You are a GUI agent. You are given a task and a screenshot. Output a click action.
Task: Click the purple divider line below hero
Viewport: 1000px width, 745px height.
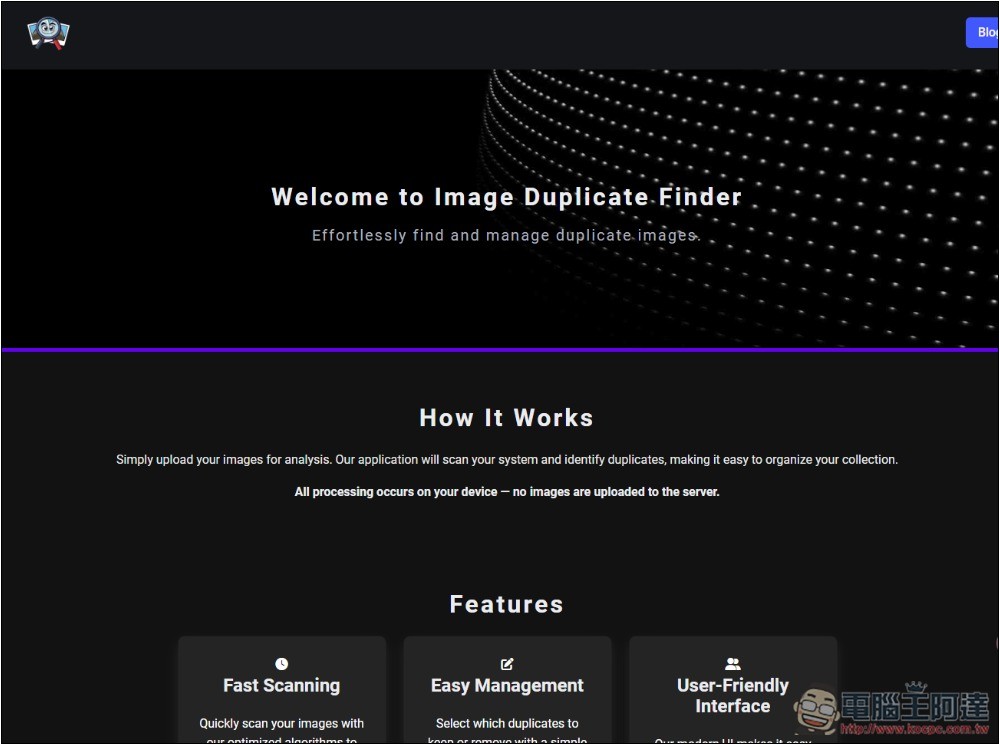pyautogui.click(x=500, y=350)
